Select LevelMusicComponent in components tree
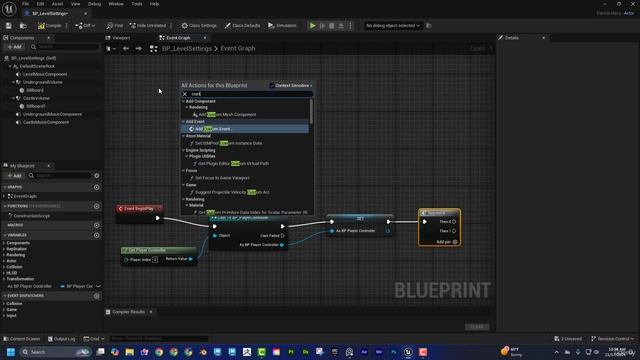 [45, 74]
